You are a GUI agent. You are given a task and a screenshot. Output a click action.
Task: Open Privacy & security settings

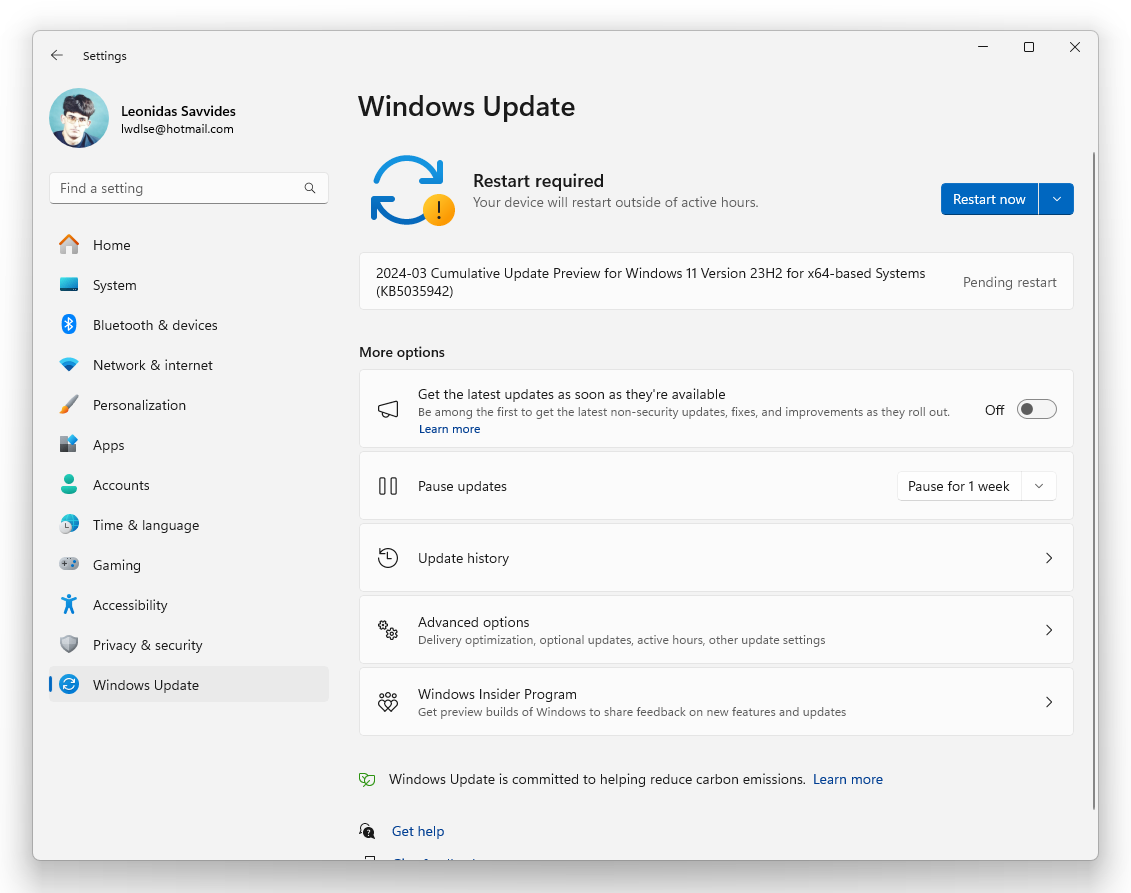[189, 645]
